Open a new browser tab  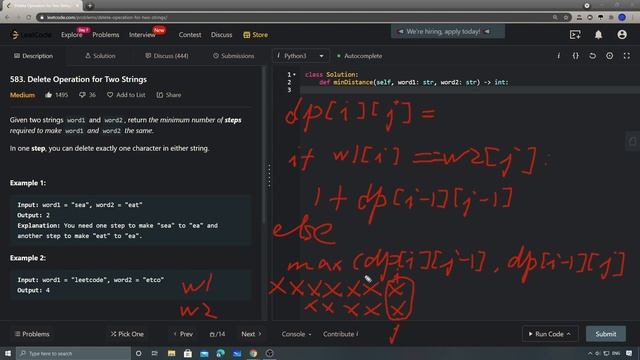(x=90, y=6)
